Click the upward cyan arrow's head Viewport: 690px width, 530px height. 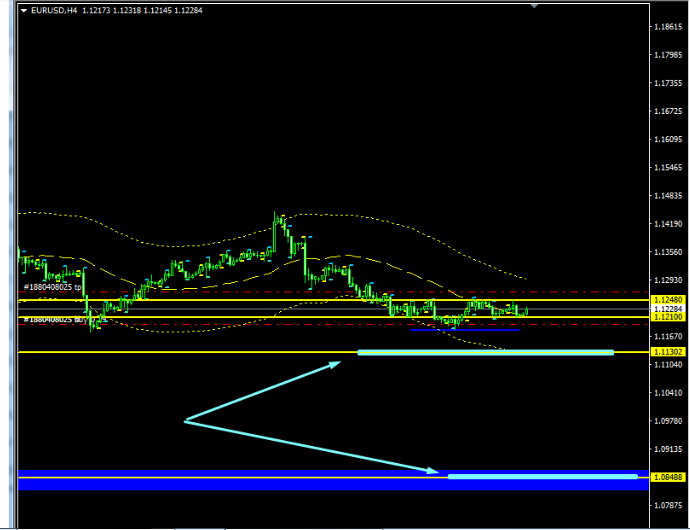337,363
